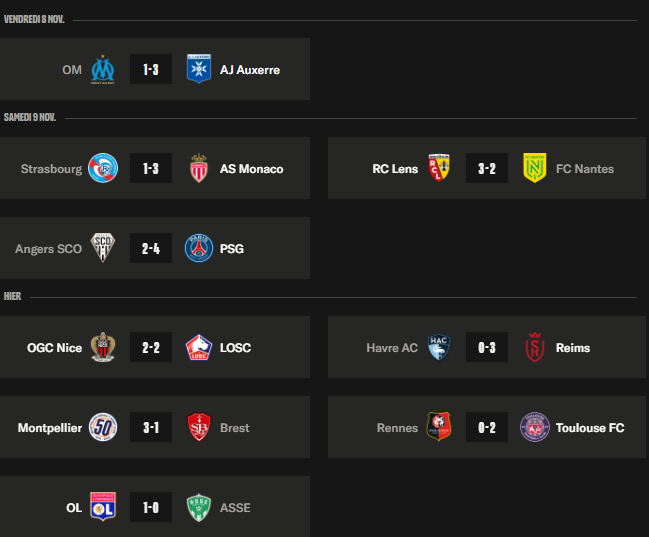Click the AS Monaco crest icon
Screen dimensions: 649x537
199,168
